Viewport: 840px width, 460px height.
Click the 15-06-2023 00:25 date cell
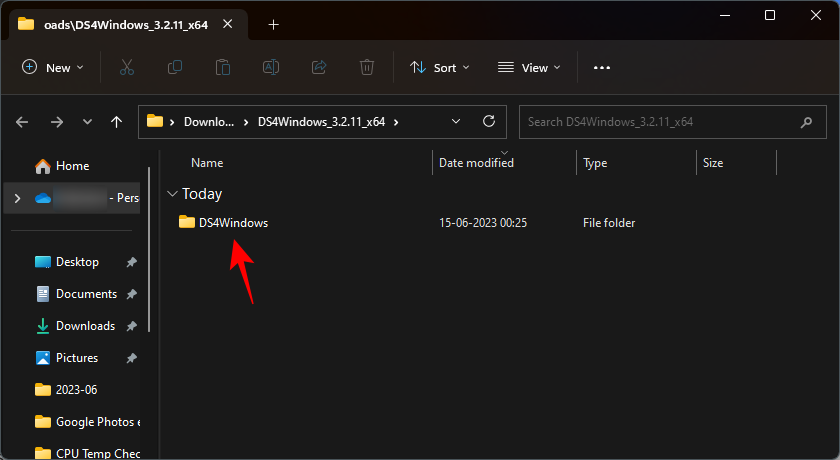483,223
